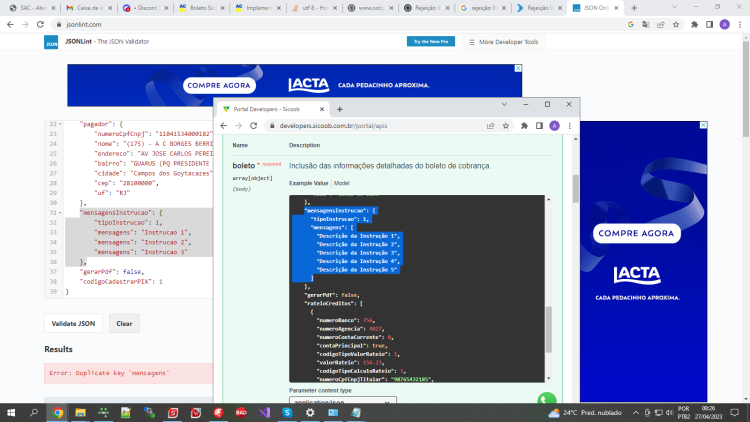The height and width of the screenshot is (422, 750).
Task: Switch to utf 8 browser tab
Action: [x=313, y=8]
